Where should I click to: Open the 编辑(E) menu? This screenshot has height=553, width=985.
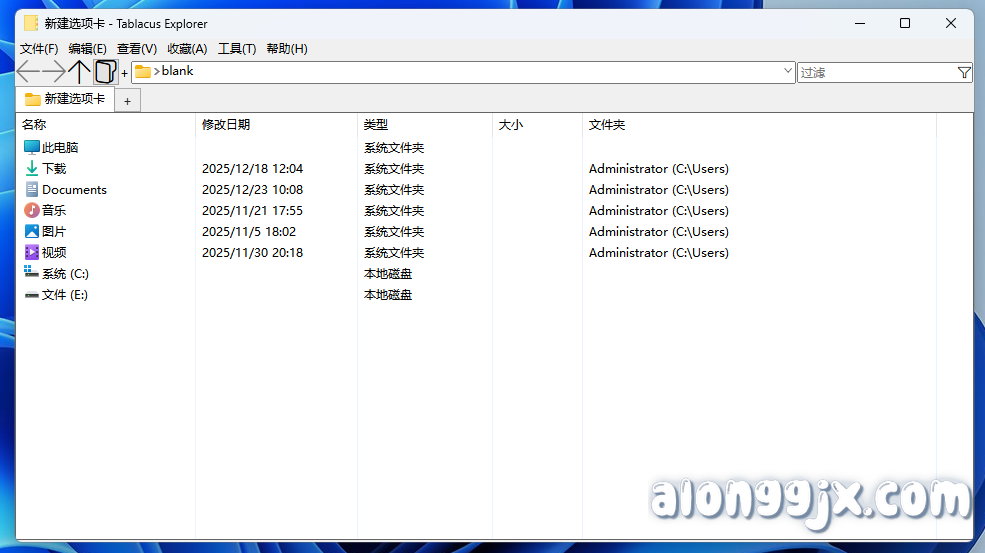tap(87, 48)
